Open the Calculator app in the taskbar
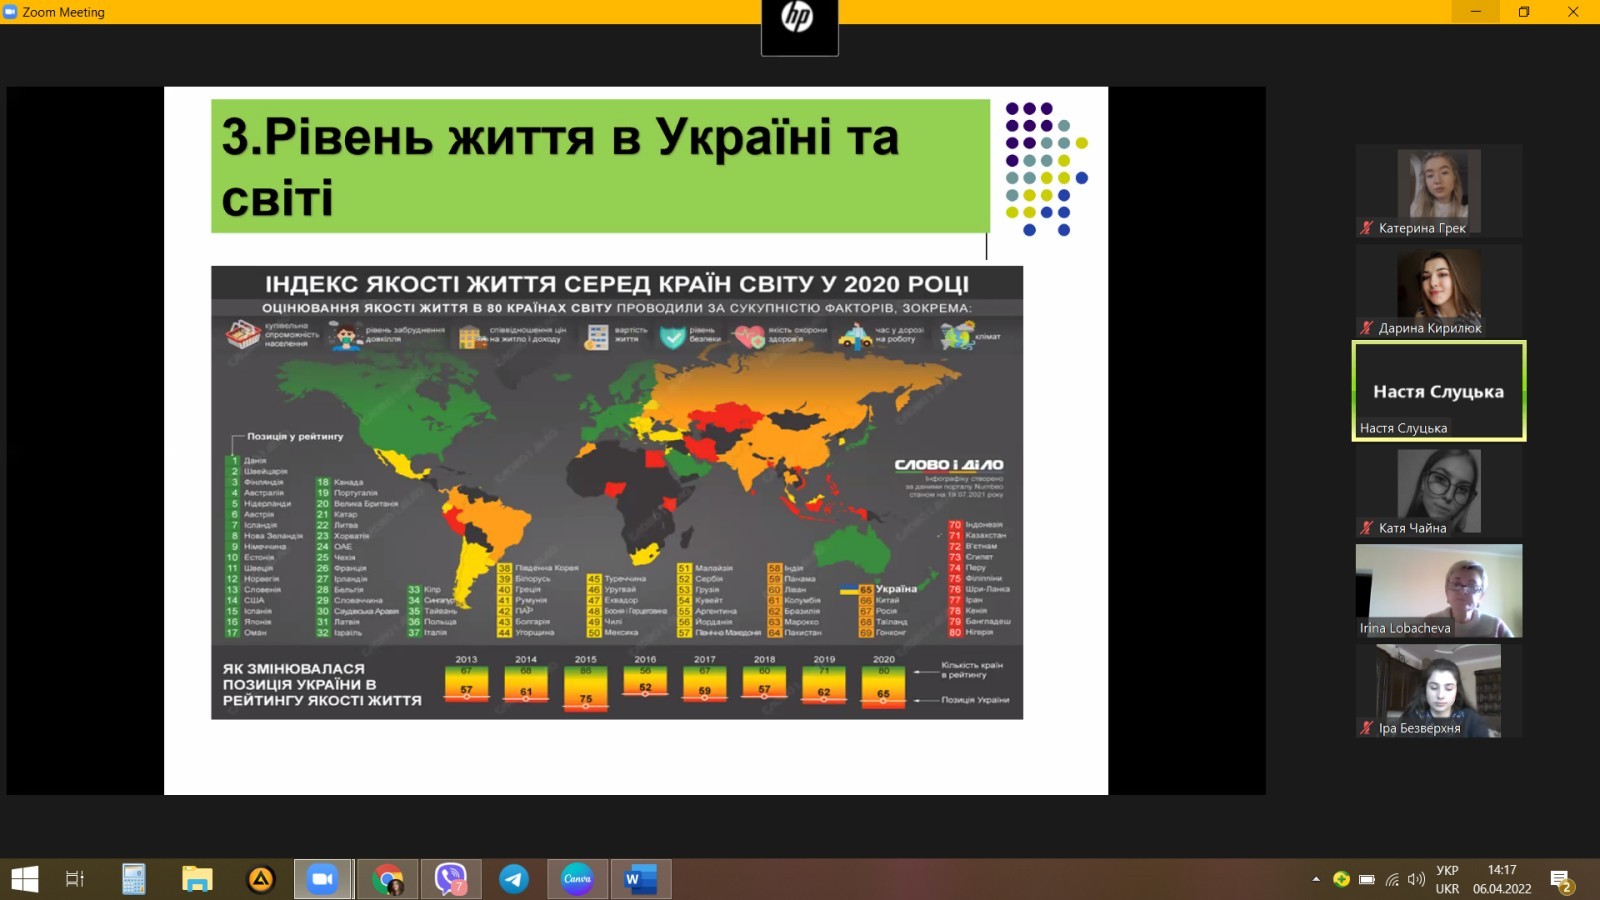Image resolution: width=1600 pixels, height=900 pixels. (x=133, y=879)
